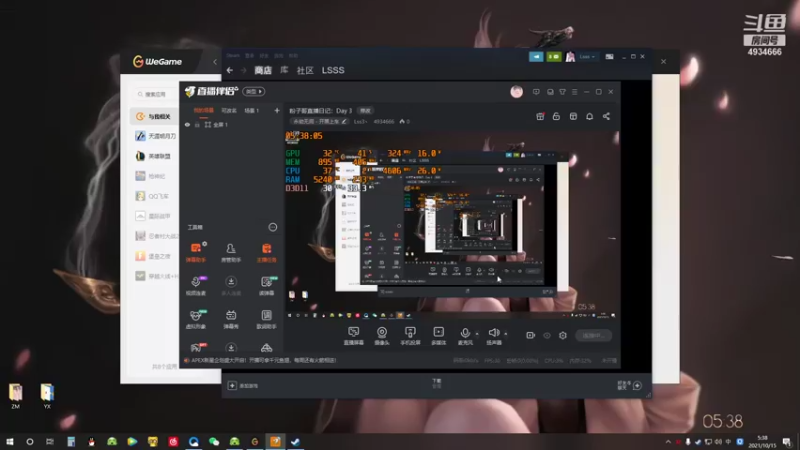Click the Steam icon in the taskbar
The width and height of the screenshot is (800, 450).
[295, 441]
